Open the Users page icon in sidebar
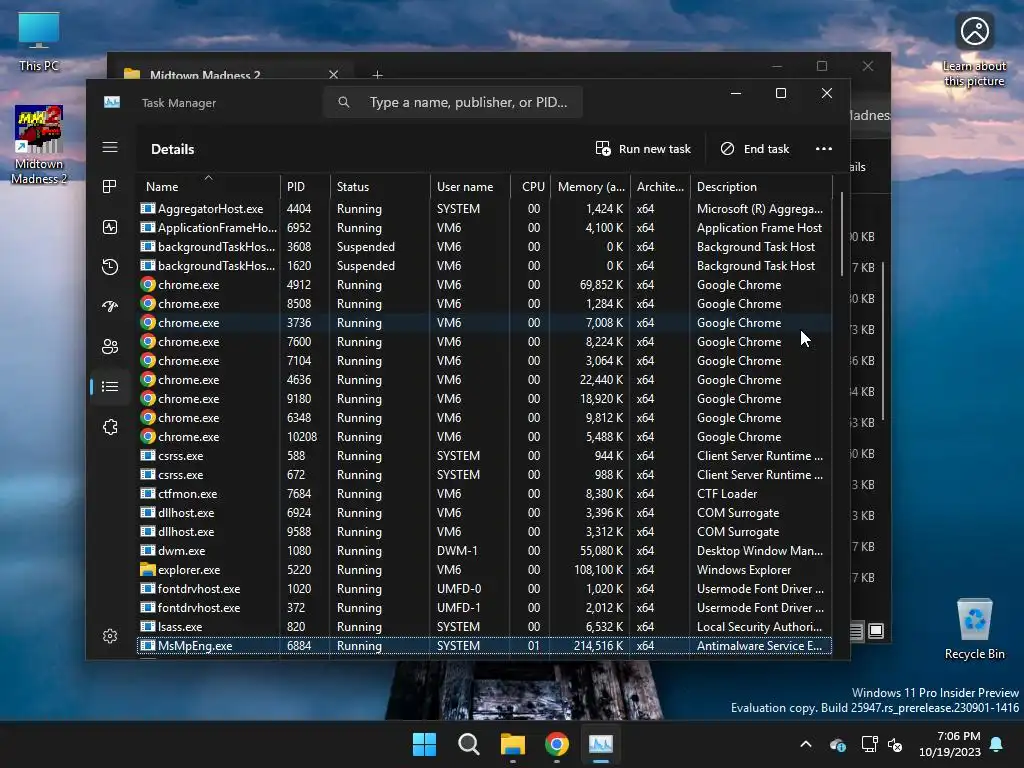Image resolution: width=1024 pixels, height=768 pixels. click(x=110, y=347)
